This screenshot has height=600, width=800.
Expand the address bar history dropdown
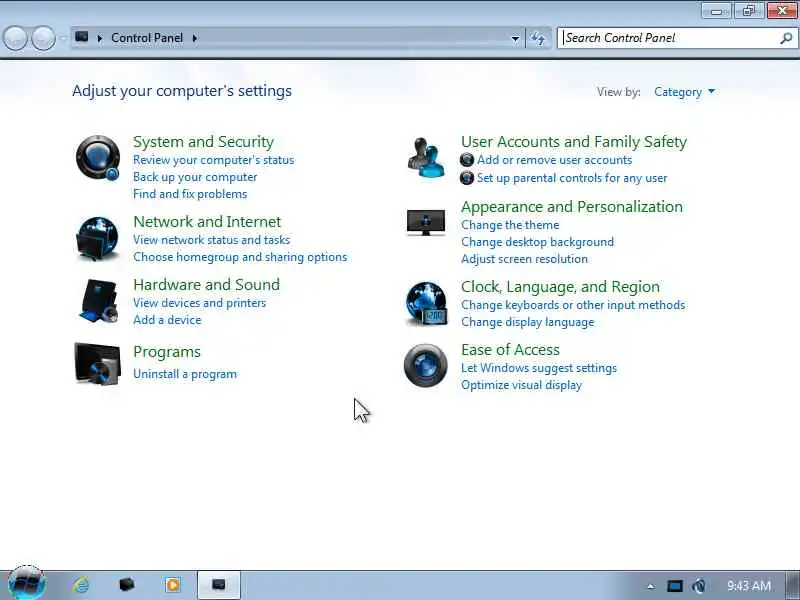(x=515, y=38)
